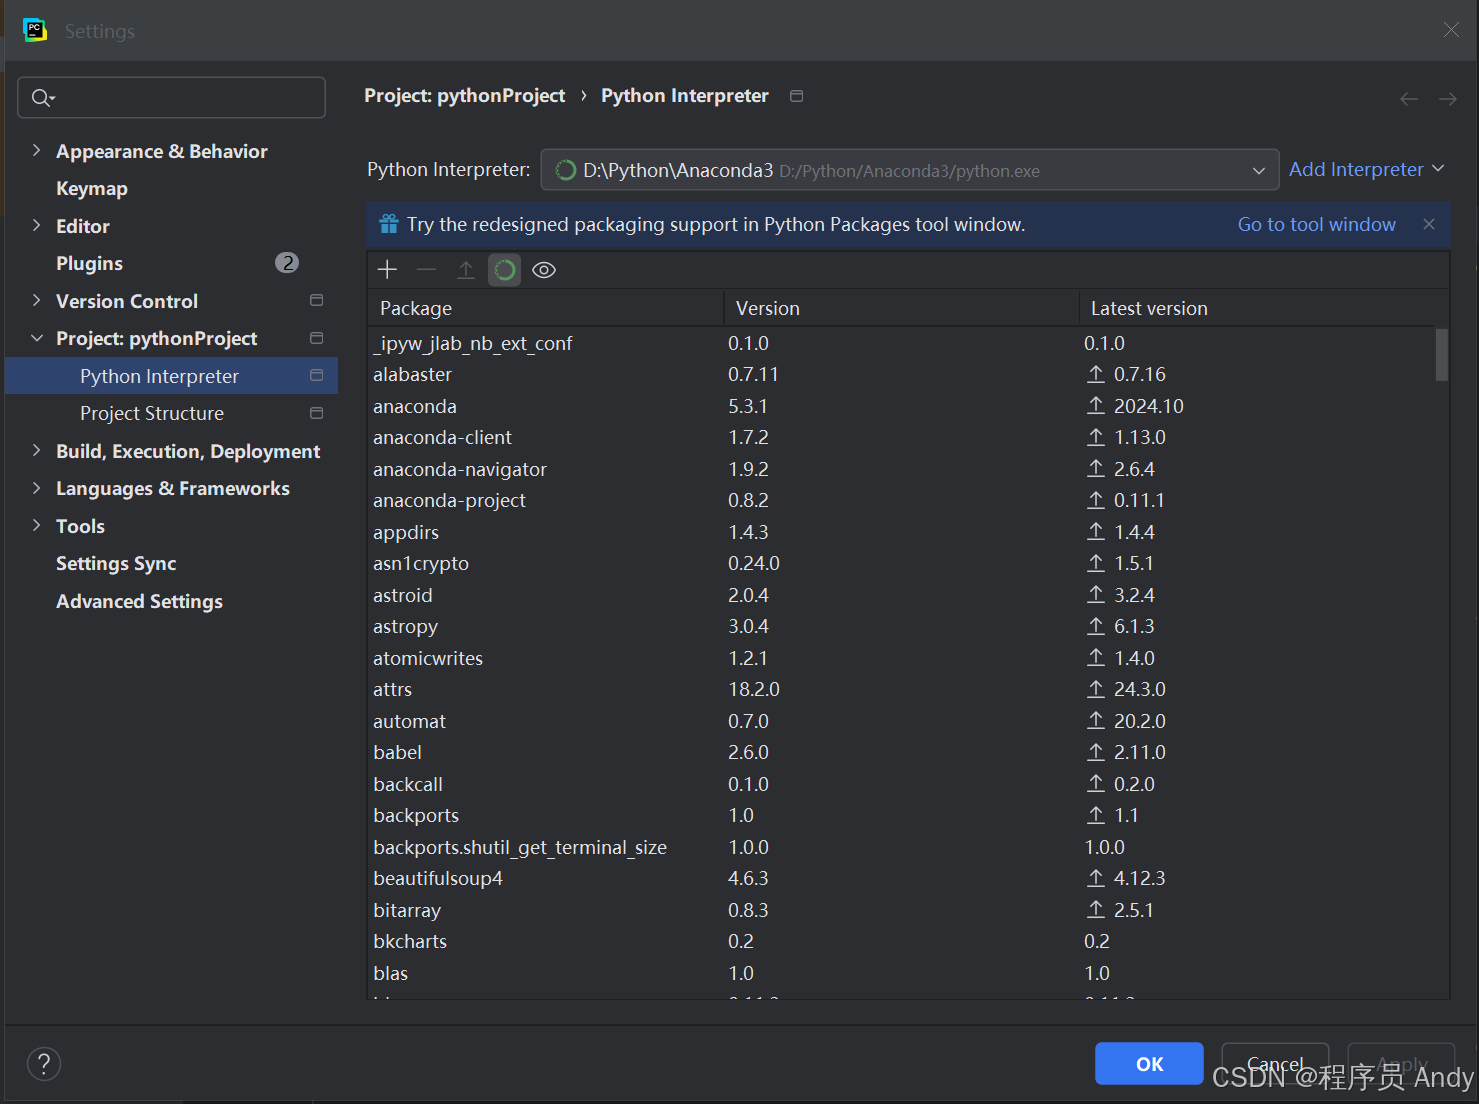Expand Build, Execution, Deployment section
Screen dimensions: 1479x1104
click(36, 450)
